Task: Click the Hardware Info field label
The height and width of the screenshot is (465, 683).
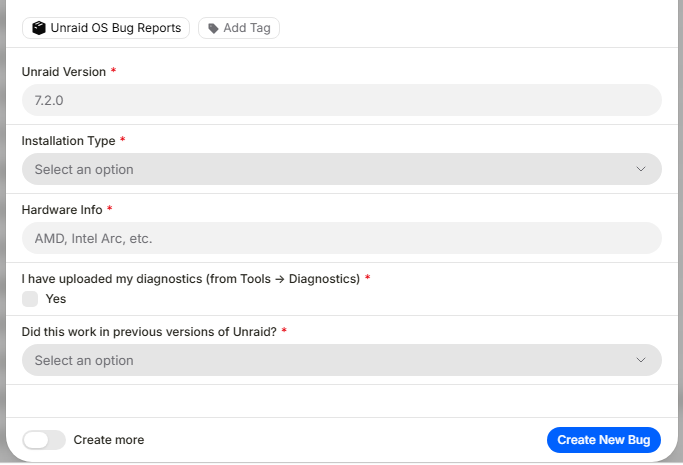Action: (x=62, y=210)
